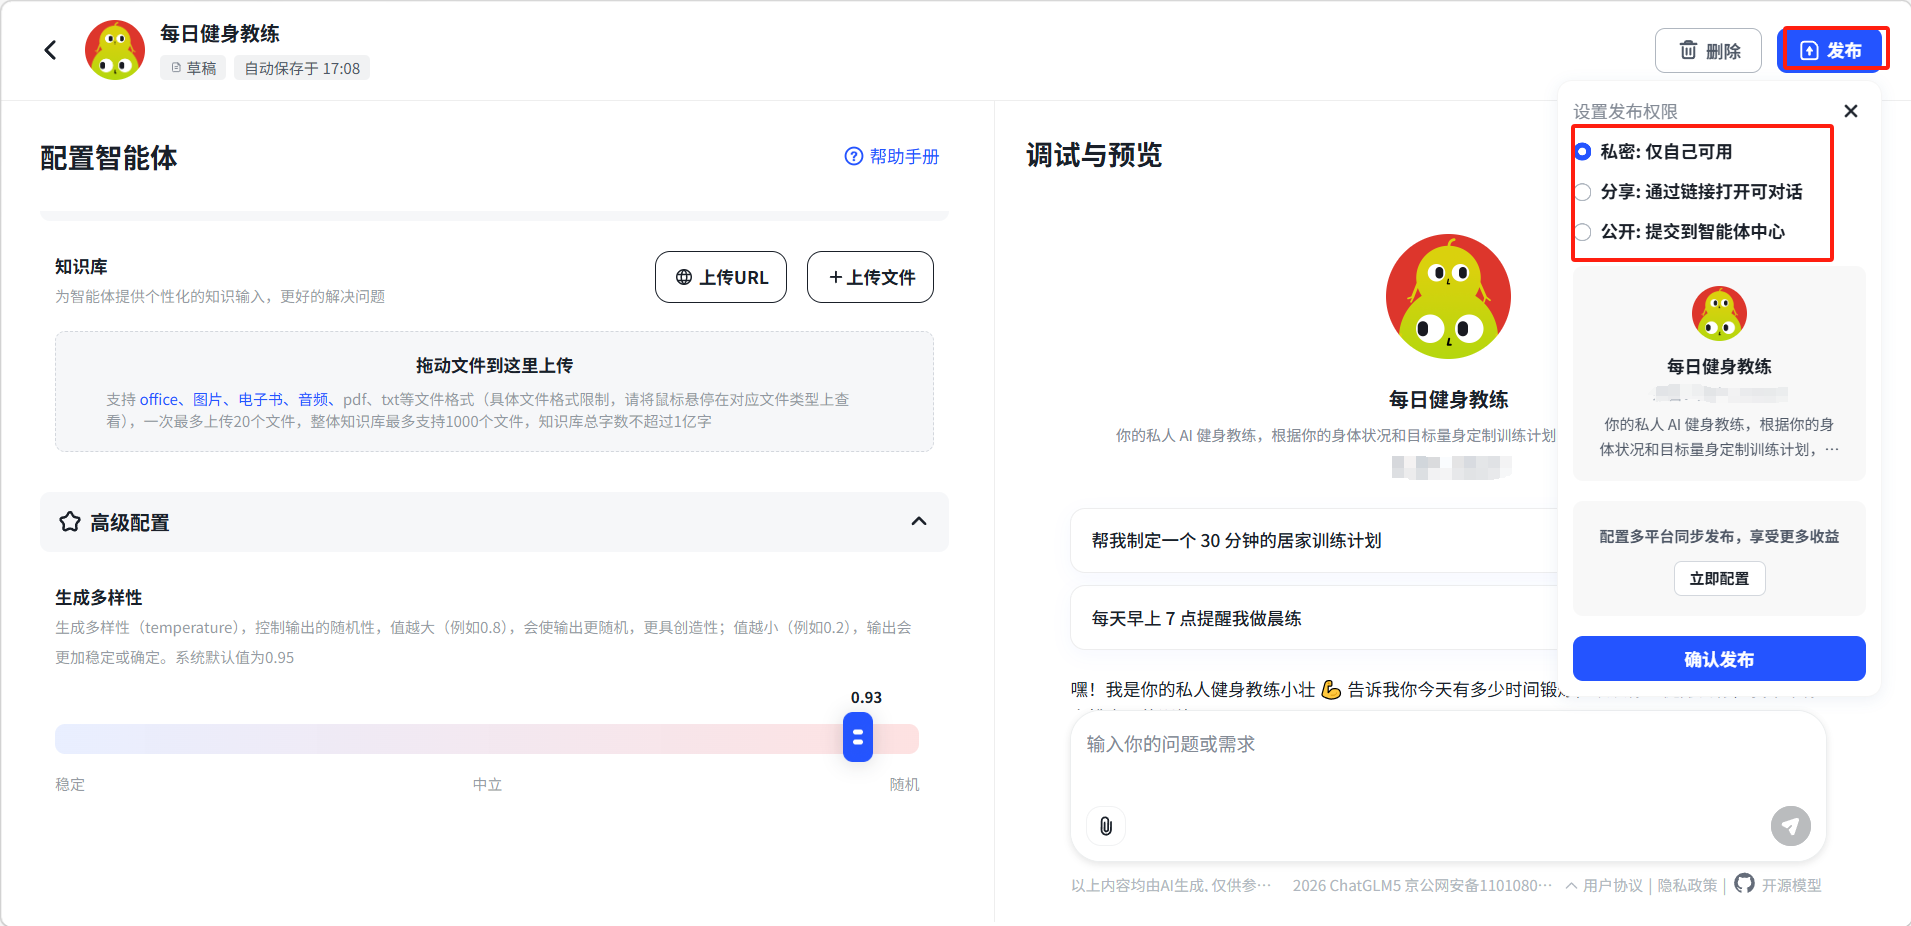Close the publish permissions panel
The width and height of the screenshot is (1911, 926).
click(x=1850, y=111)
